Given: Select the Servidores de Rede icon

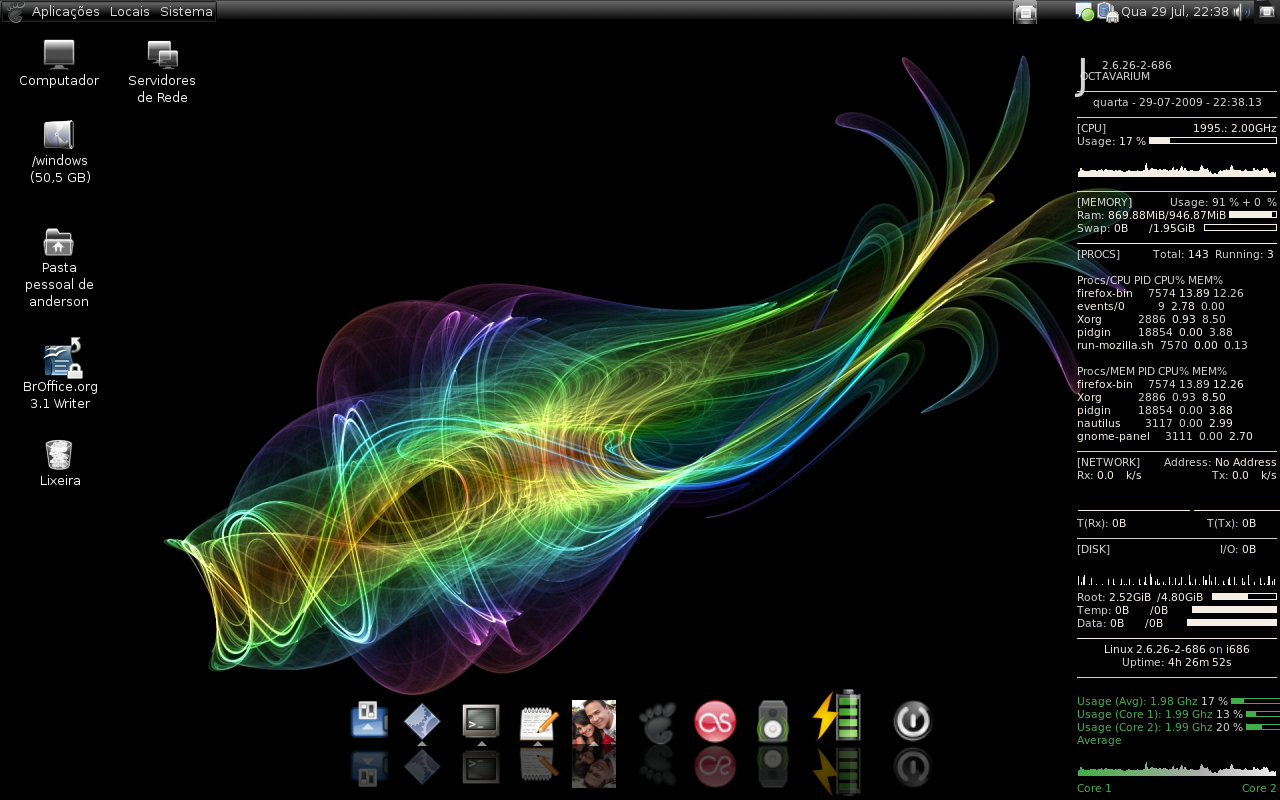Looking at the screenshot, I should click(x=162, y=72).
